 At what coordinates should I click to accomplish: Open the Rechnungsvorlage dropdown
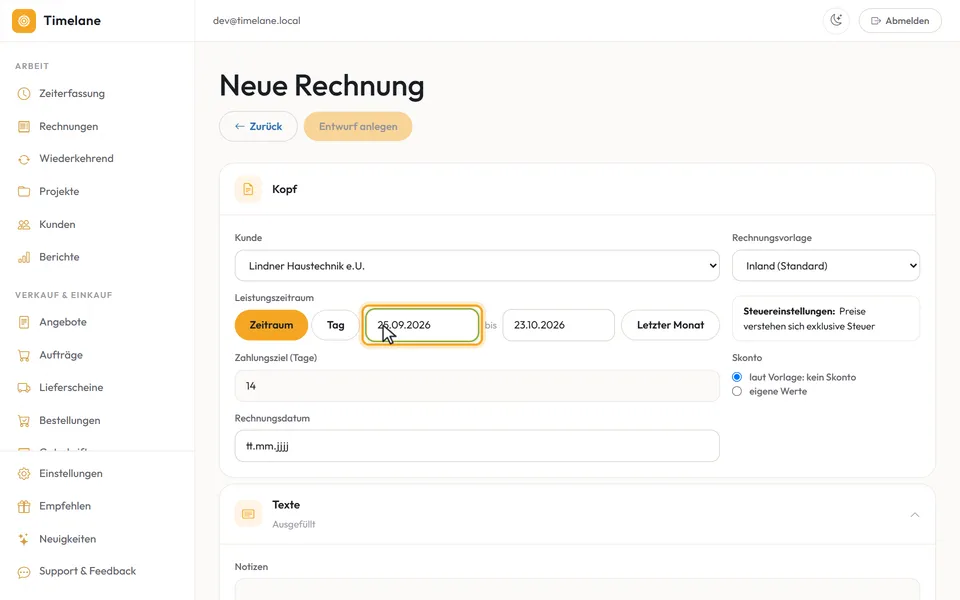[x=825, y=266]
